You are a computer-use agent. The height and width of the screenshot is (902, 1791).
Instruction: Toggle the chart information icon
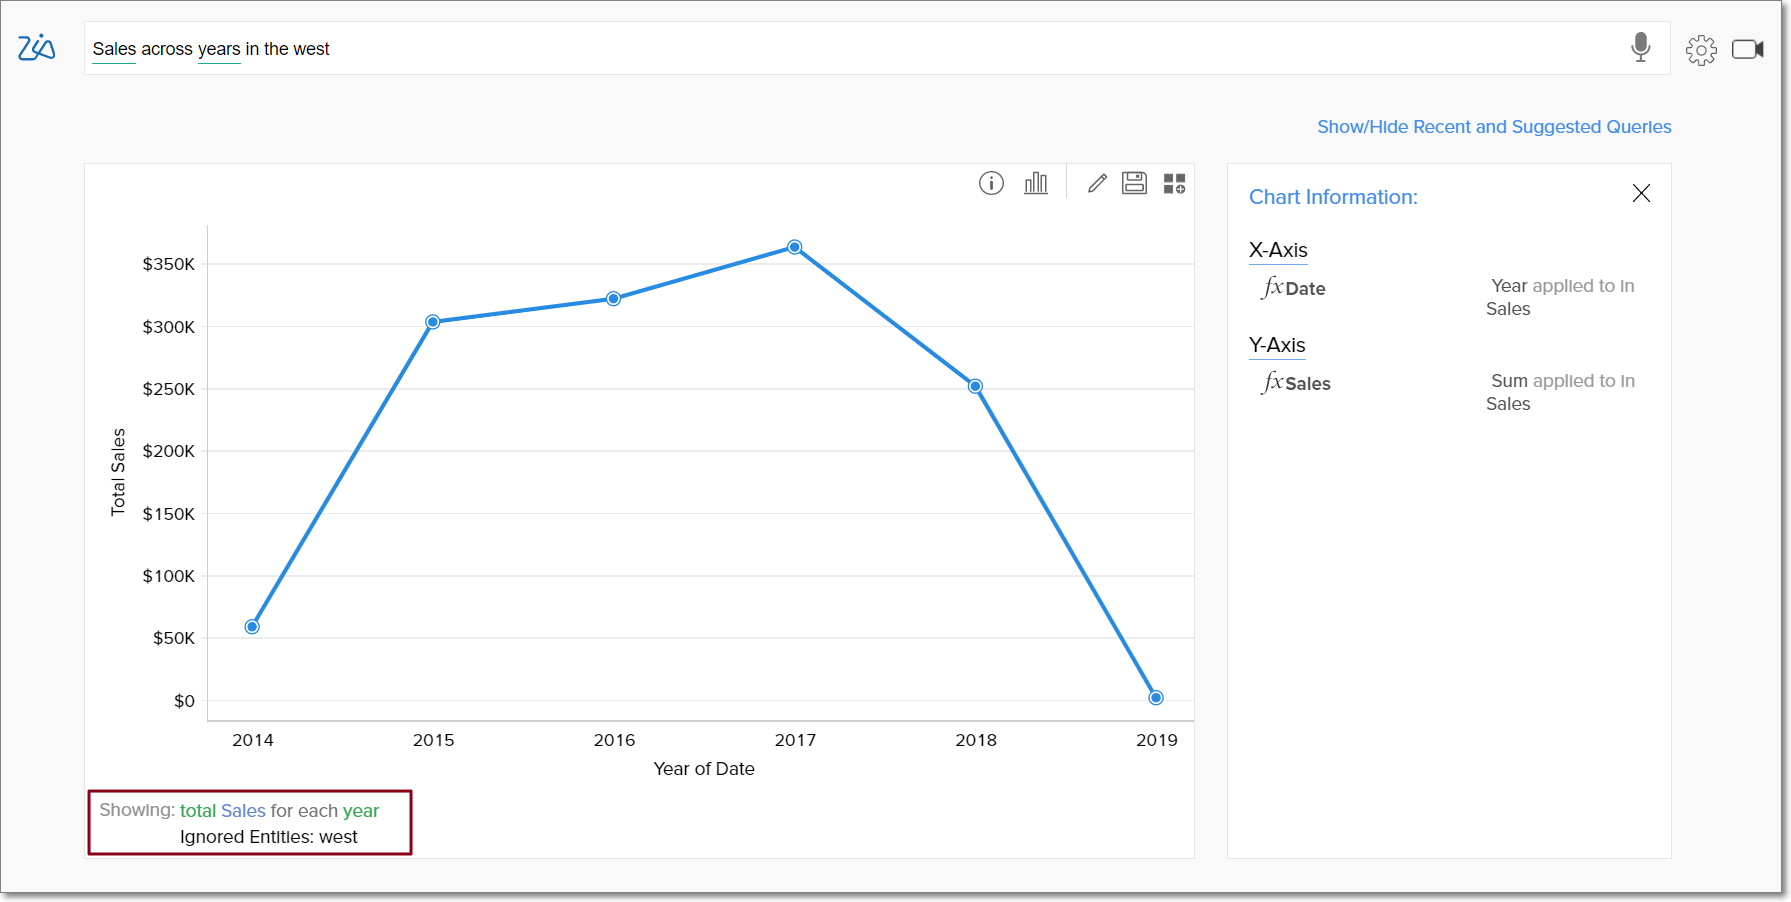[x=991, y=183]
